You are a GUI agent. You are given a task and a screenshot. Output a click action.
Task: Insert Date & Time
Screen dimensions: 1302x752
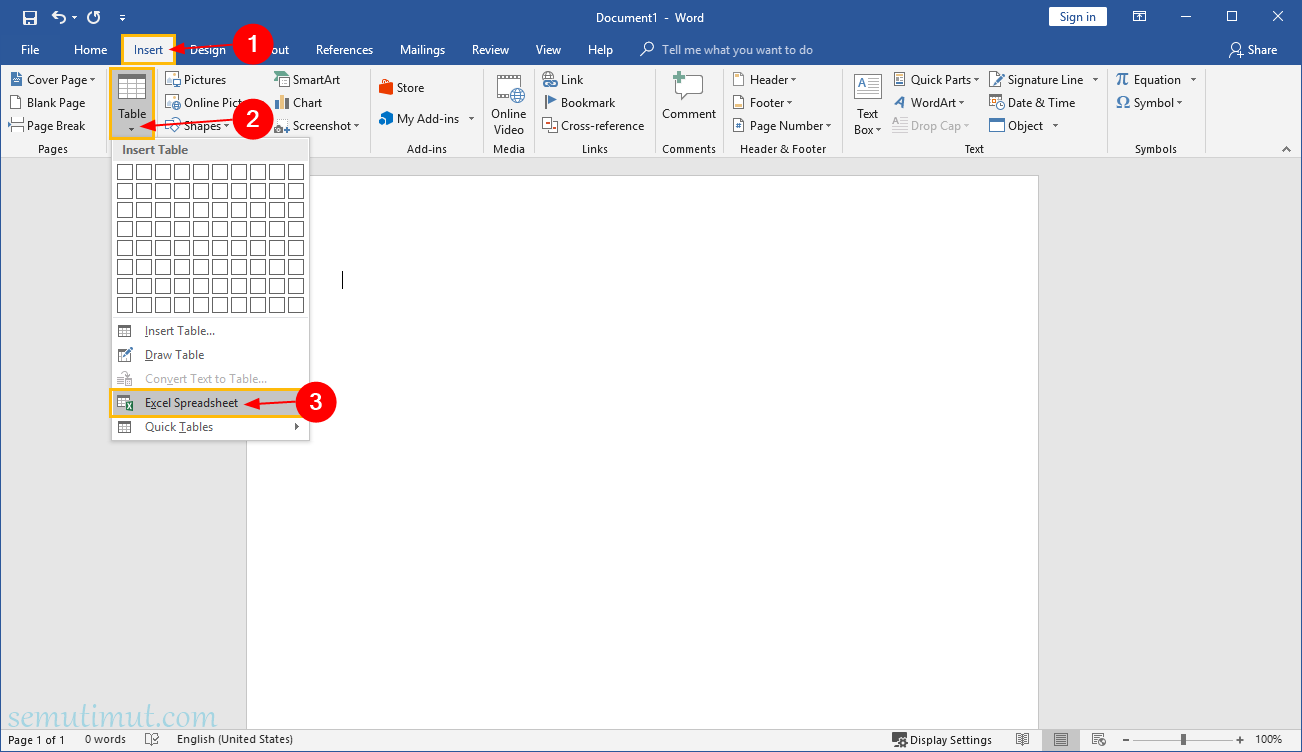pos(1032,103)
